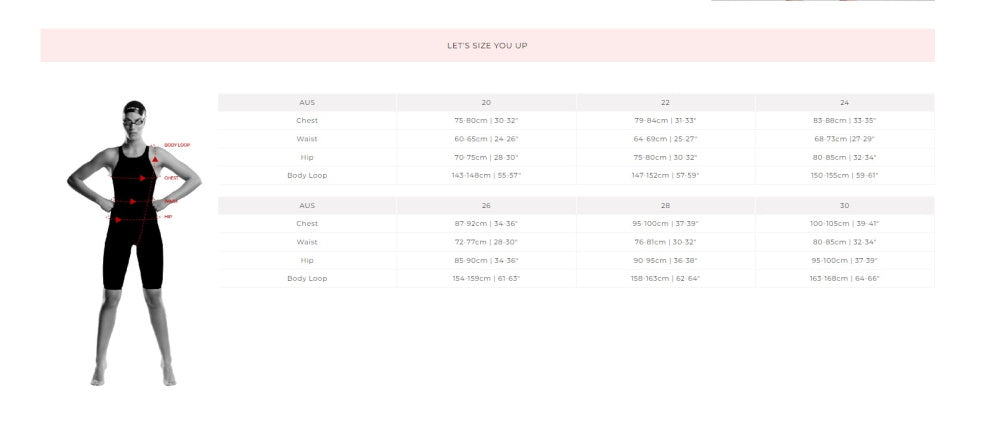
Task: Select the AUS size 20 column header
Action: click(x=486, y=102)
